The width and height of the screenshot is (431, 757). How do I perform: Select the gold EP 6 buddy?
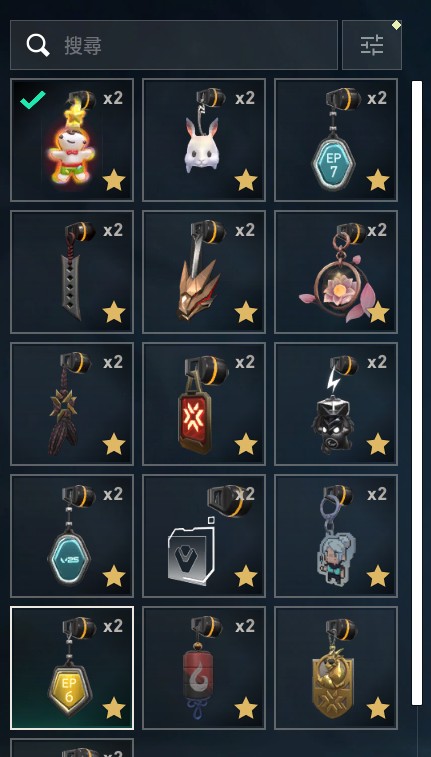click(72, 668)
